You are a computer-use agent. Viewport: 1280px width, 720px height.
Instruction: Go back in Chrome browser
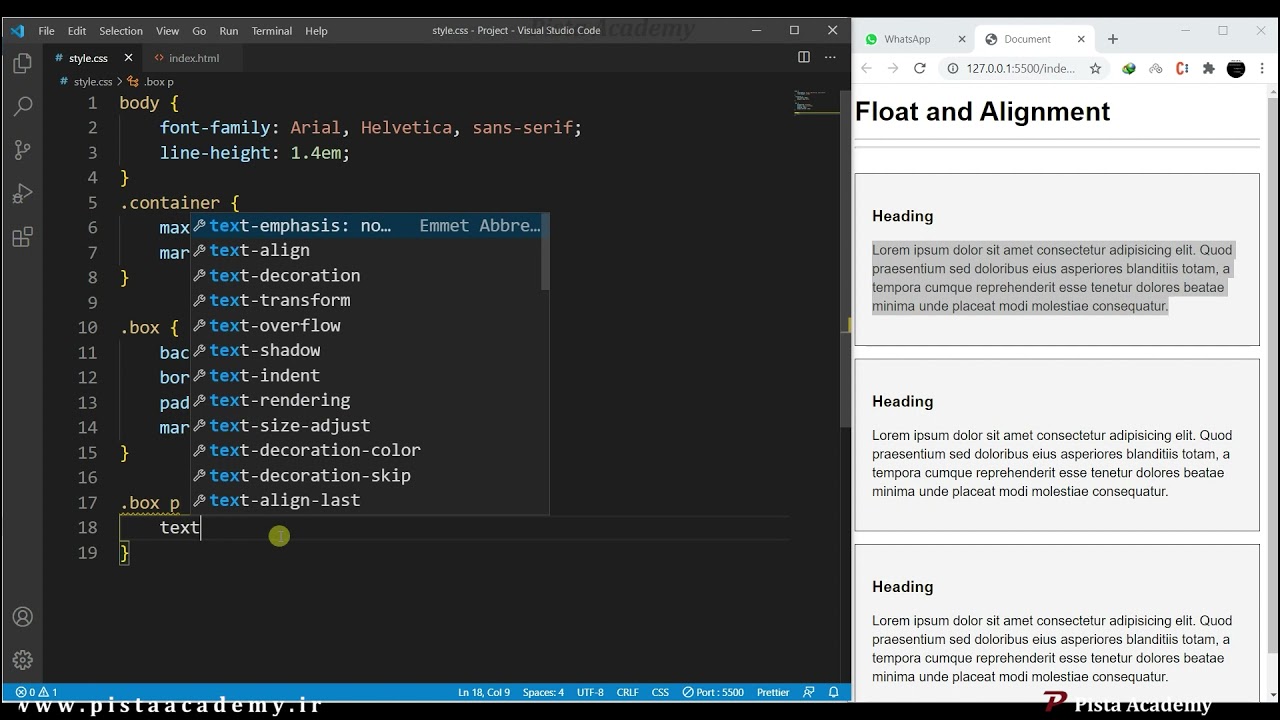click(x=866, y=69)
